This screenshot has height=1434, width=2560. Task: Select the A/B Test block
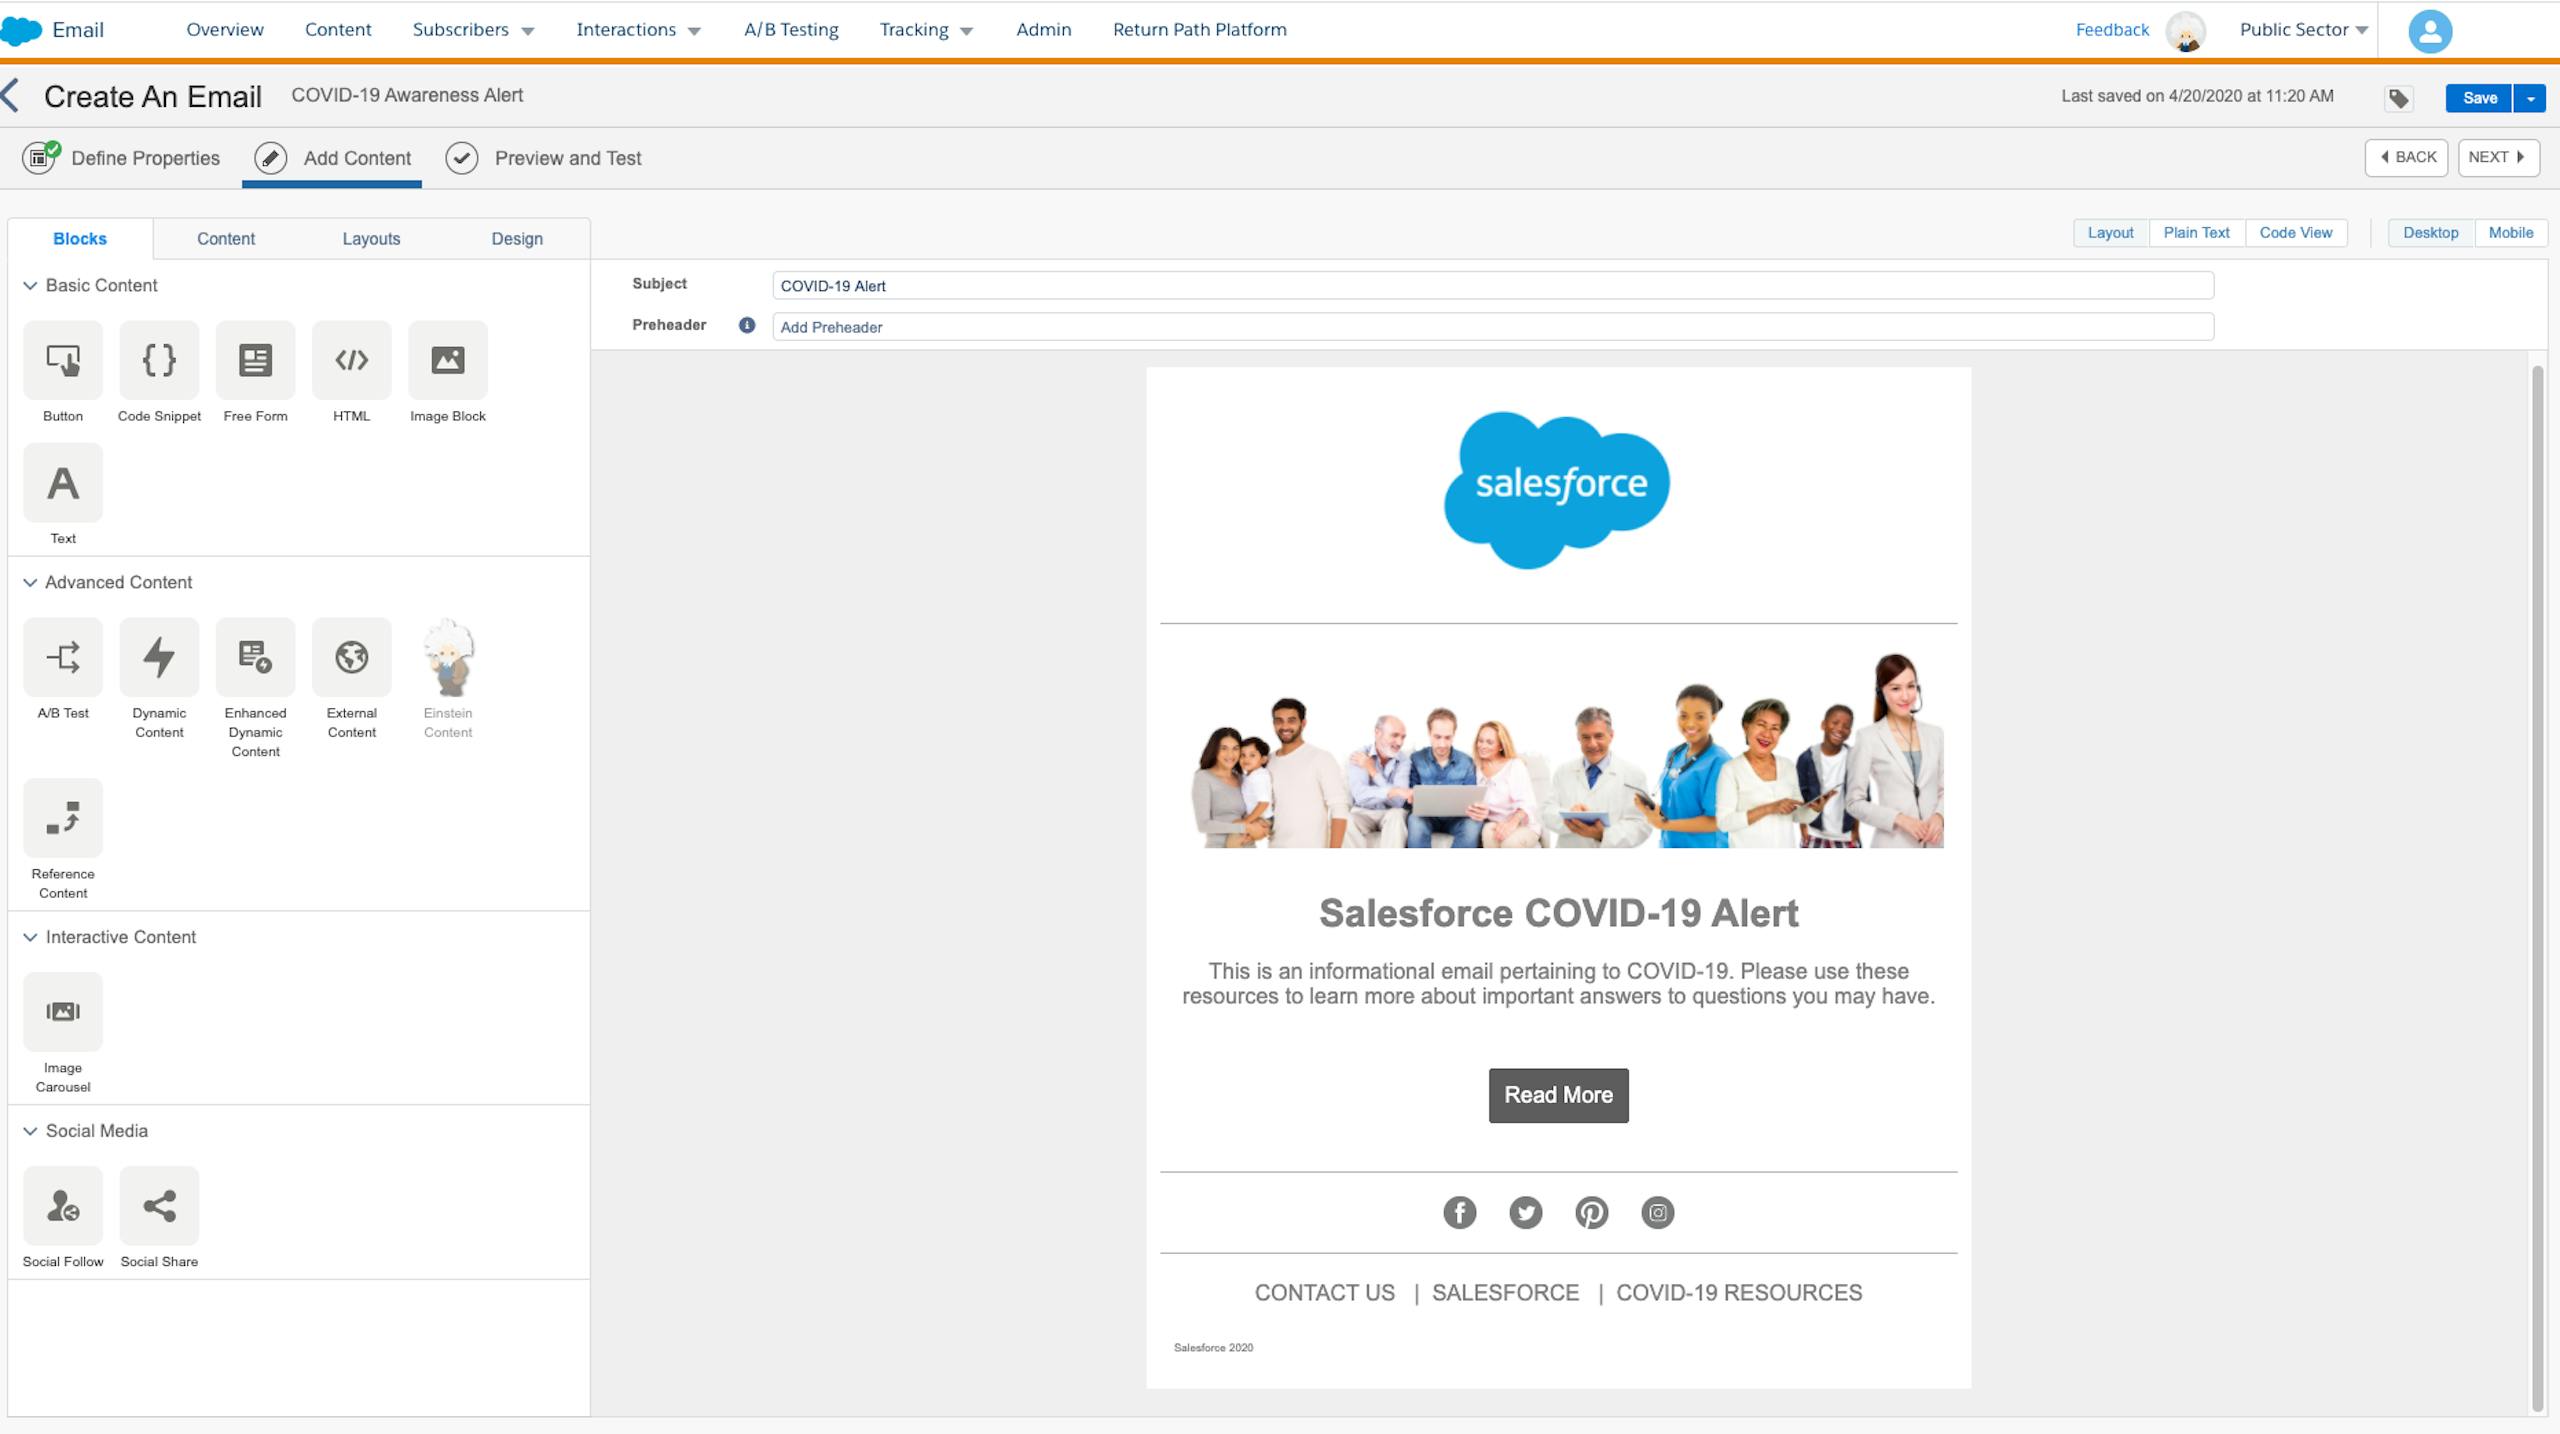(63, 657)
